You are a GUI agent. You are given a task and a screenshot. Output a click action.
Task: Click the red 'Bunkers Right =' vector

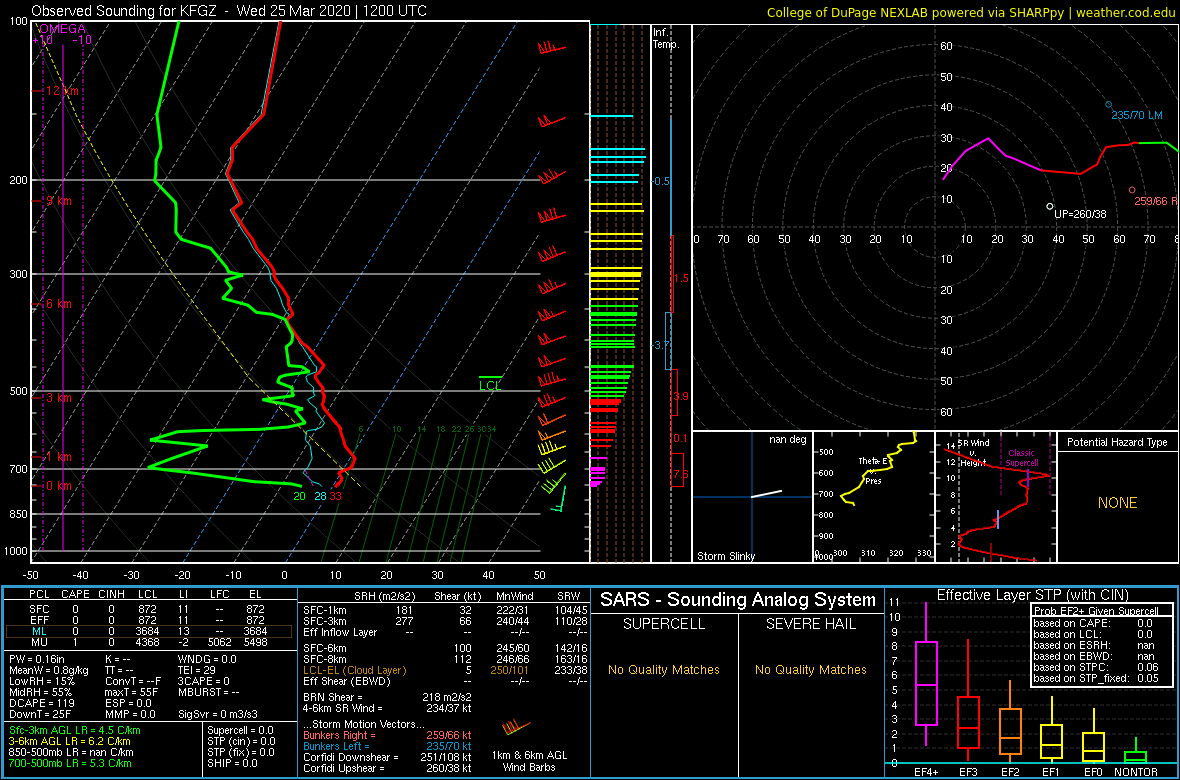388,735
